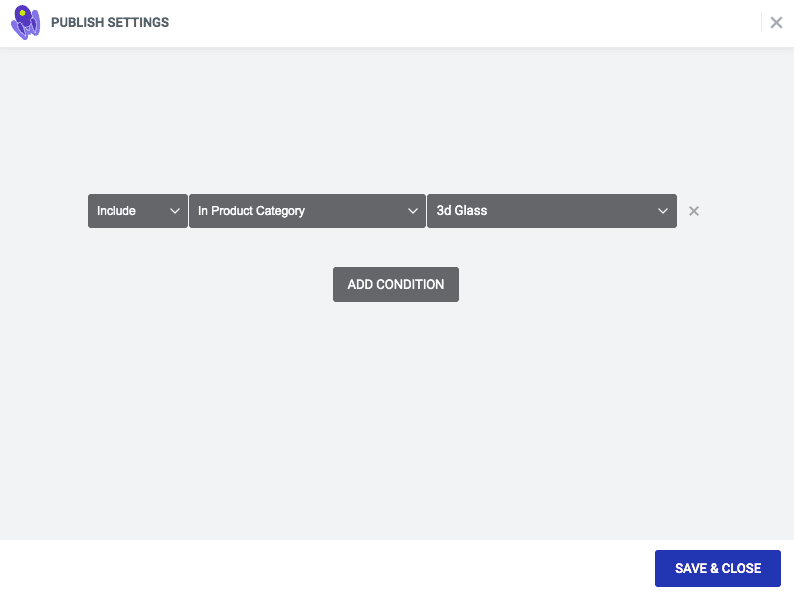Save and close publish settings
794x593 pixels.
click(718, 568)
